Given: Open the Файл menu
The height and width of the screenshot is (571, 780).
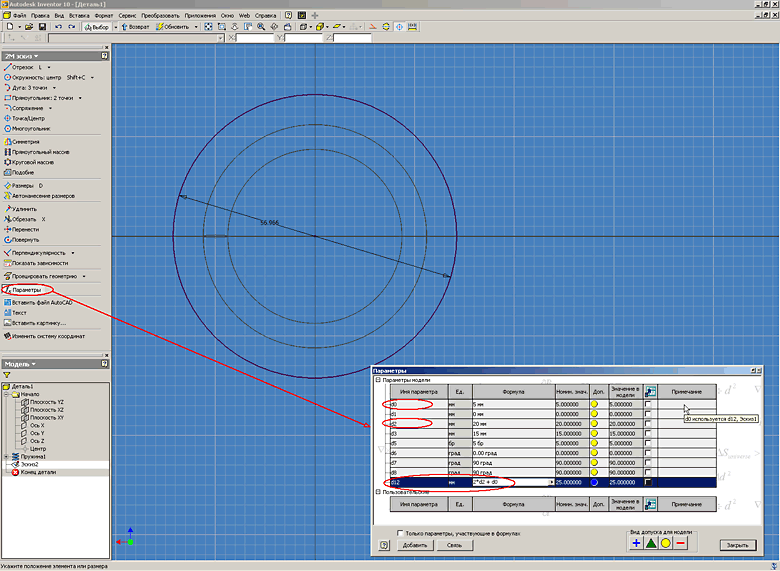Looking at the screenshot, I should tap(19, 15).
